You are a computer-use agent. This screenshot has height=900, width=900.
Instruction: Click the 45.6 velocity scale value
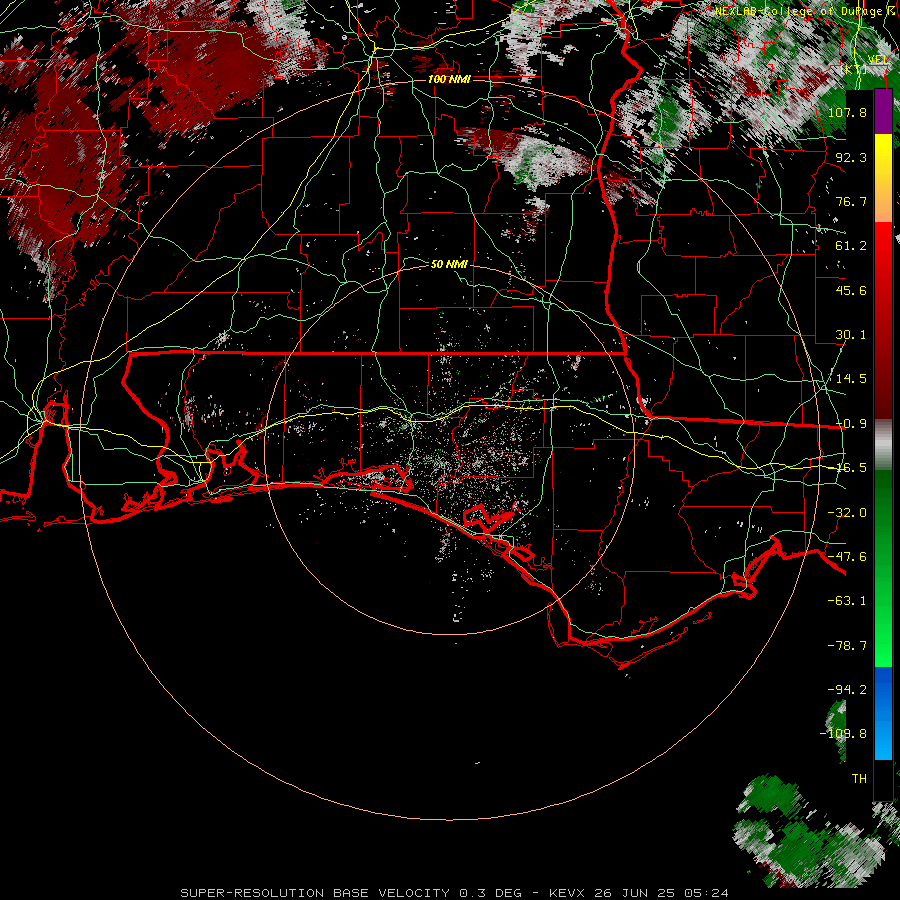tap(851, 290)
